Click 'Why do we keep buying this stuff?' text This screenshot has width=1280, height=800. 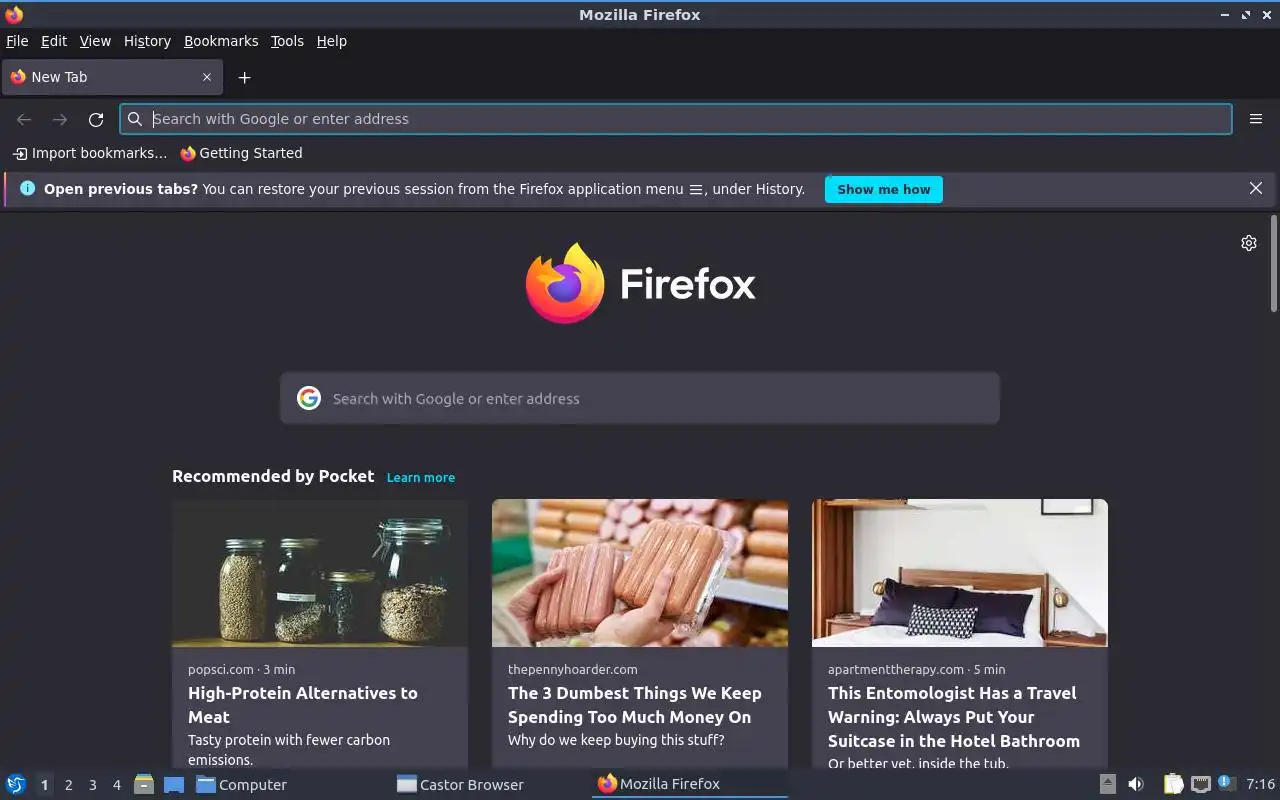[616, 740]
